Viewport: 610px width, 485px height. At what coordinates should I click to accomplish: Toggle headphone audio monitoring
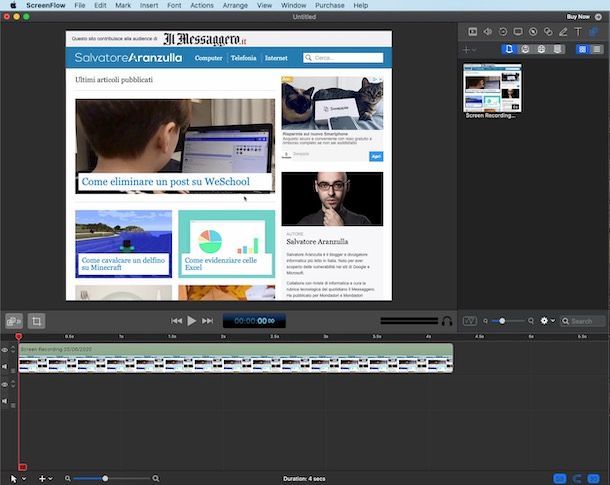click(x=447, y=321)
